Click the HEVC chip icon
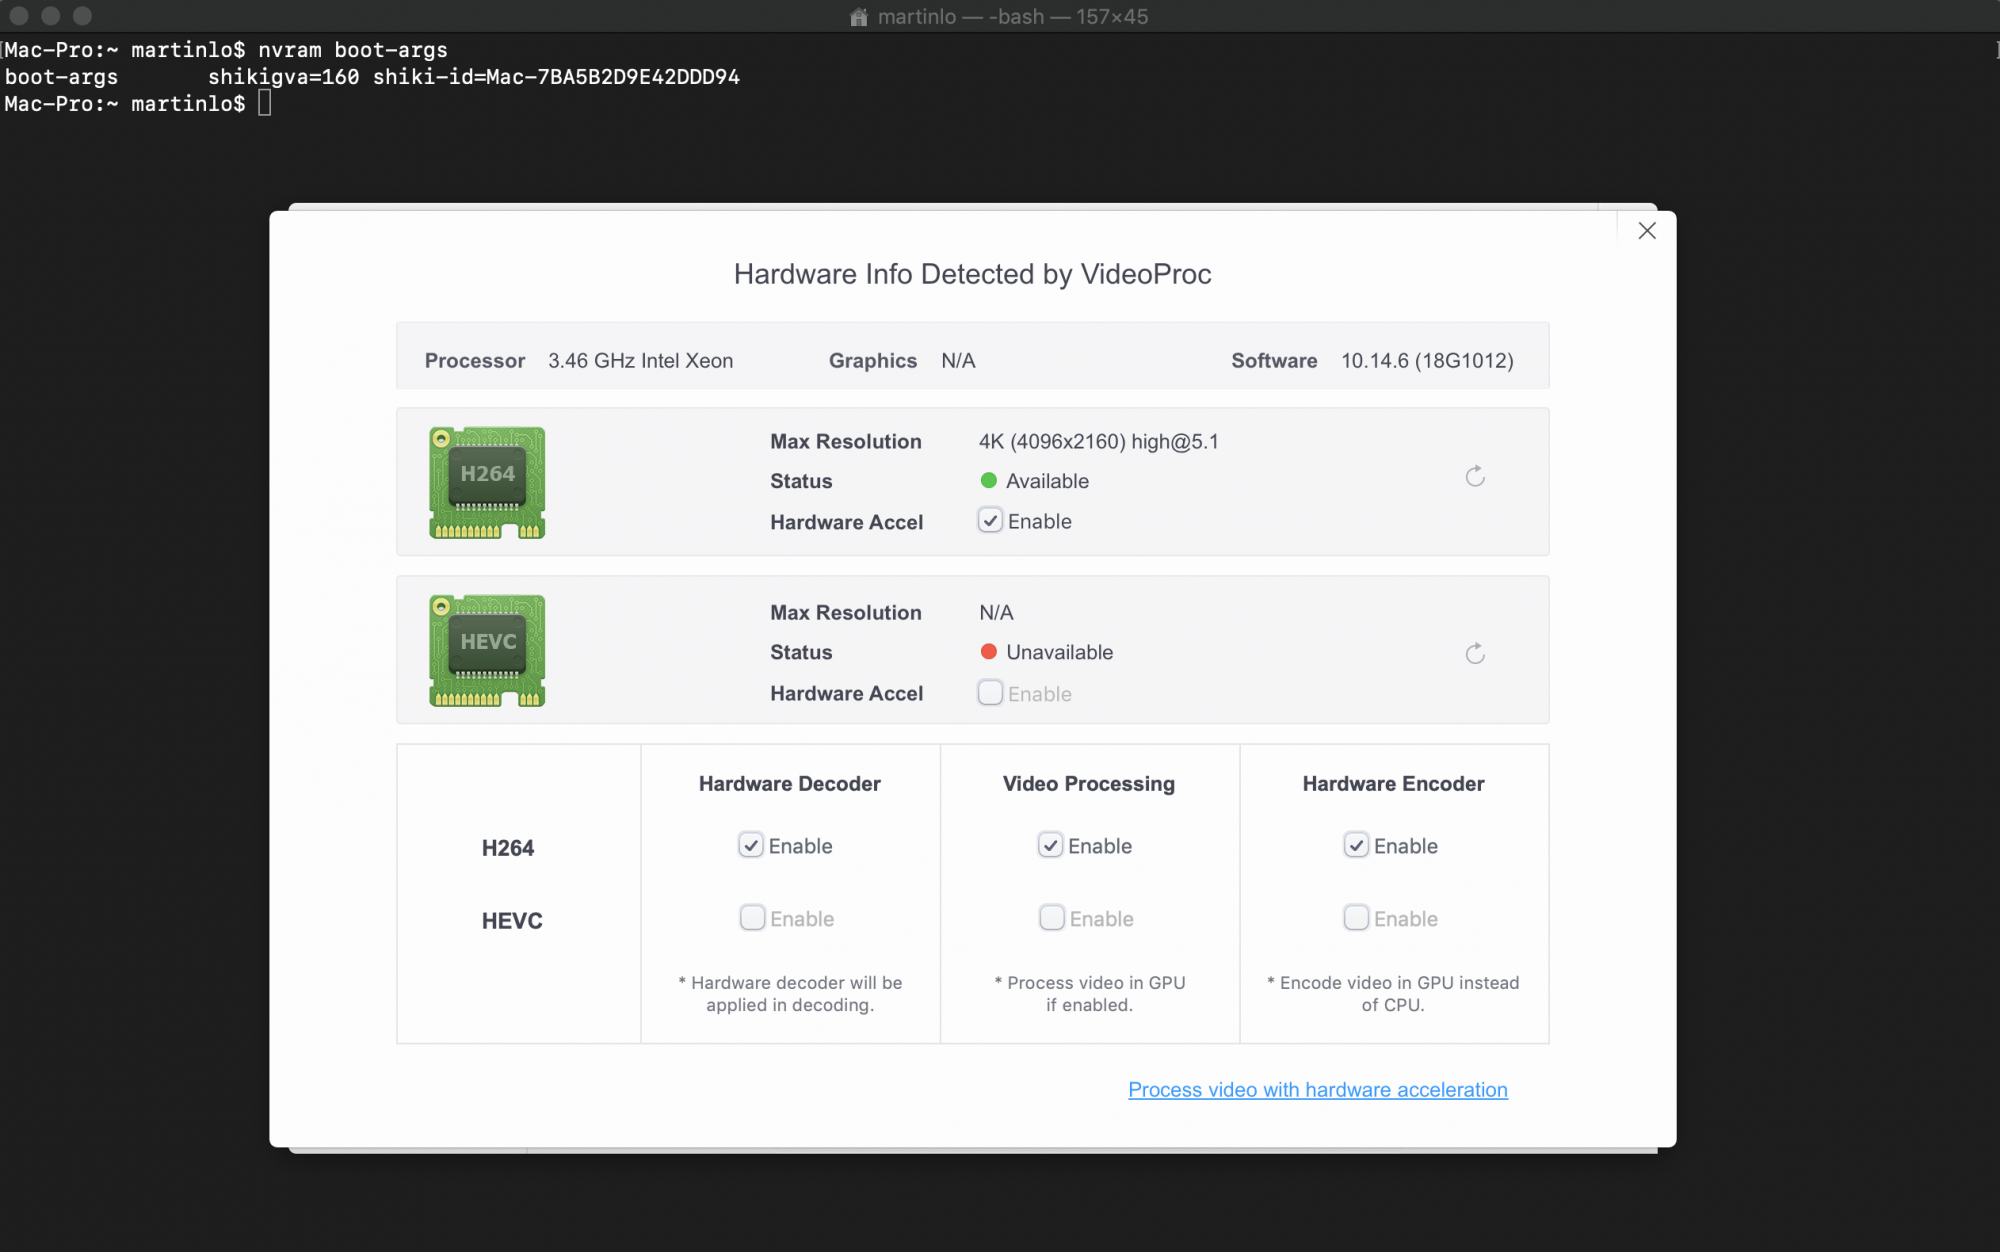 [x=487, y=651]
